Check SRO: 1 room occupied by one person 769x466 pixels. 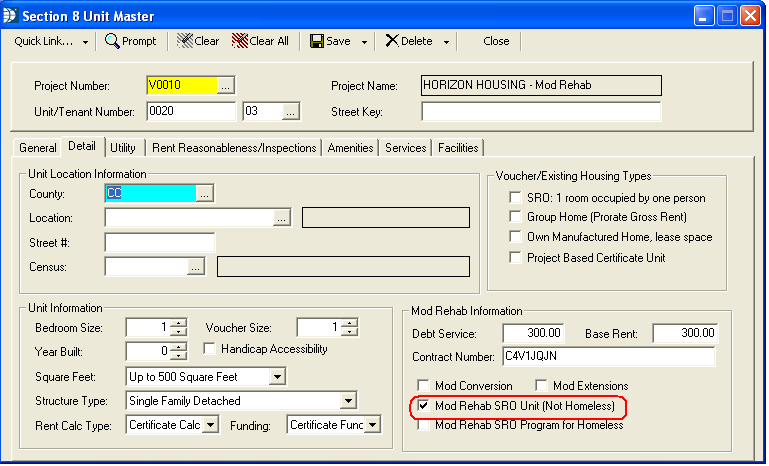(515, 198)
